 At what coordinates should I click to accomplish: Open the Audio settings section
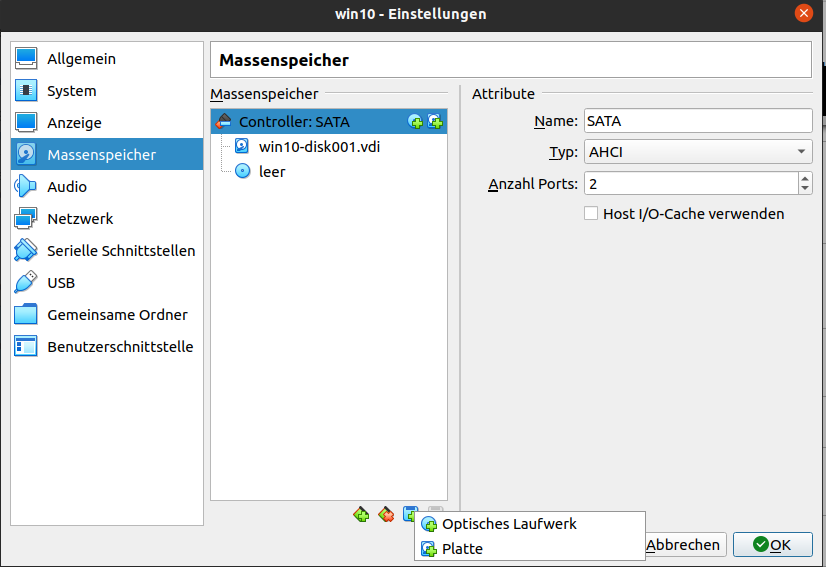pyautogui.click(x=67, y=187)
